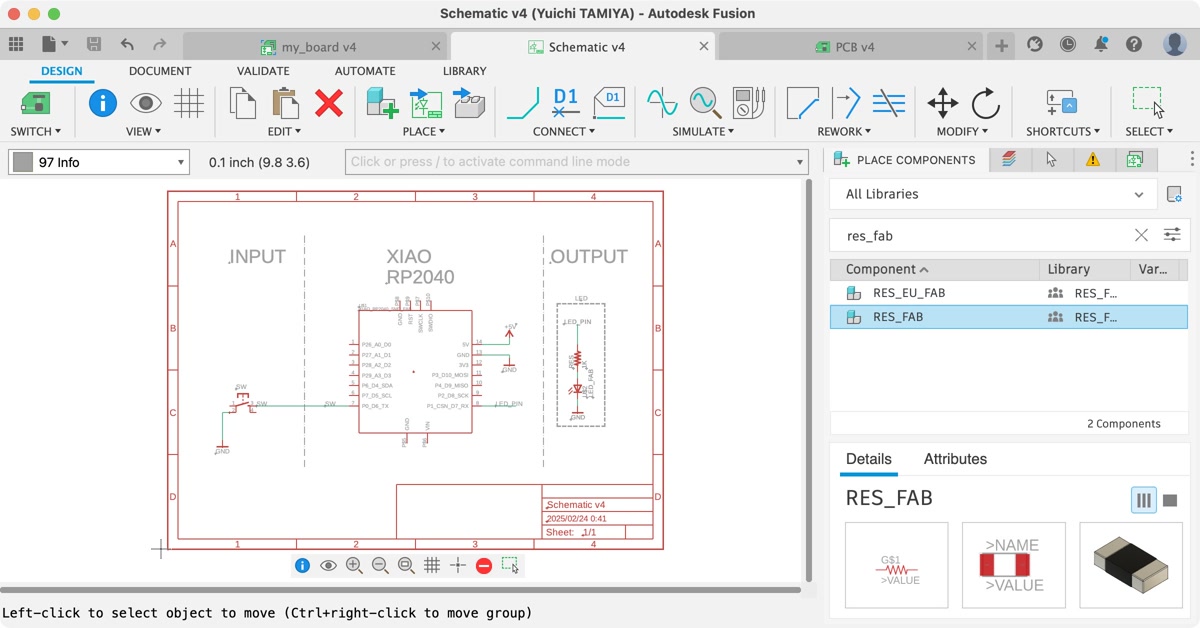Image resolution: width=1200 pixels, height=628 pixels.
Task: Click the Switch to PCB board icon
Action: pos(36,103)
